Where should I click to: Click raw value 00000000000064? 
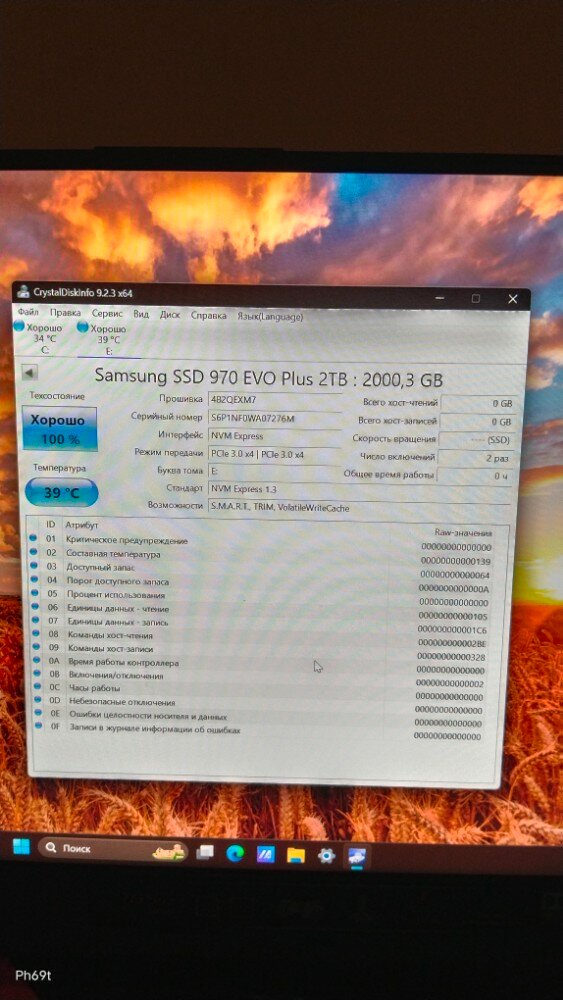coord(455,575)
